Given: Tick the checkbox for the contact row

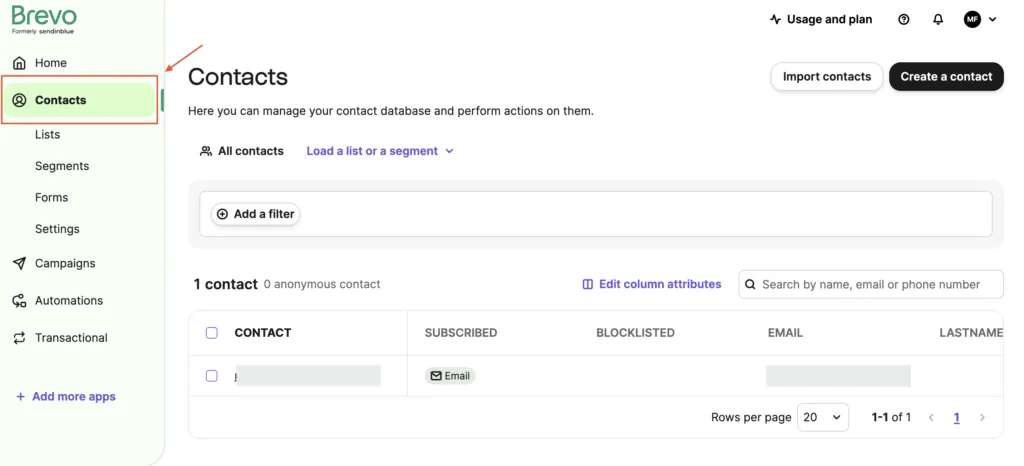Looking at the screenshot, I should pyautogui.click(x=212, y=376).
